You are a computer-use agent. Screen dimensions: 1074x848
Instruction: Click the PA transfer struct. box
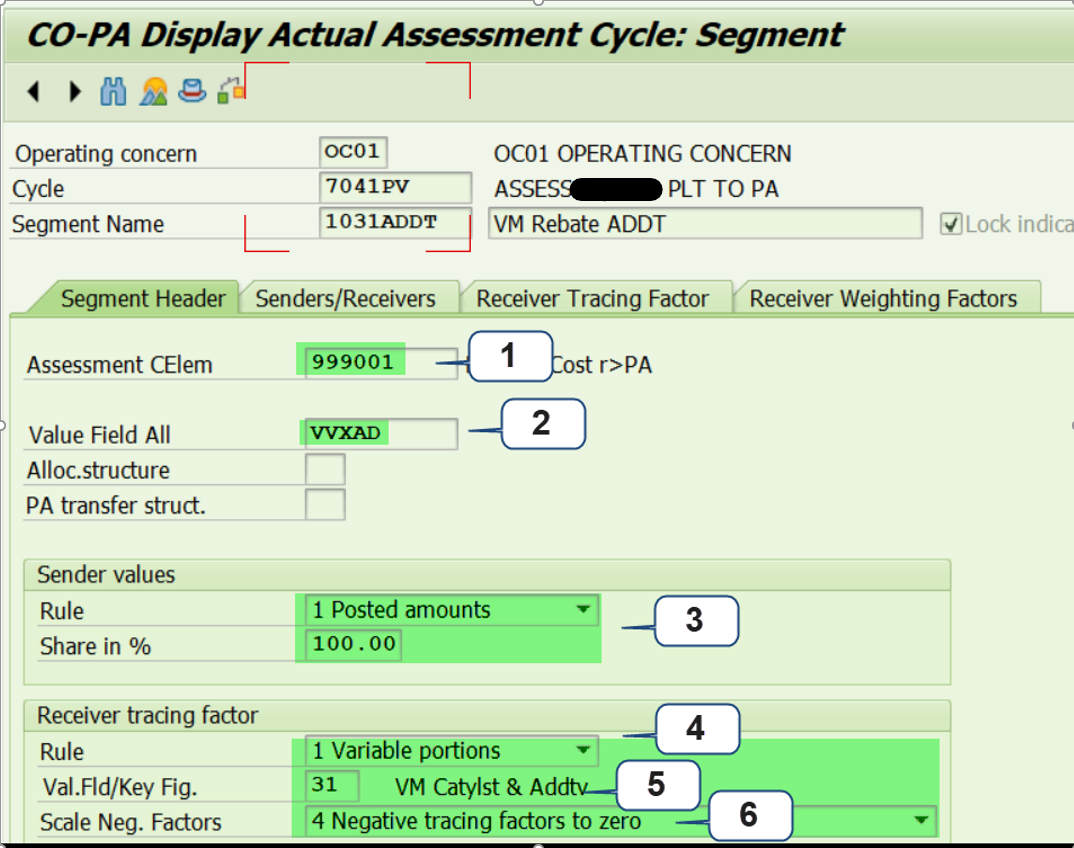325,505
